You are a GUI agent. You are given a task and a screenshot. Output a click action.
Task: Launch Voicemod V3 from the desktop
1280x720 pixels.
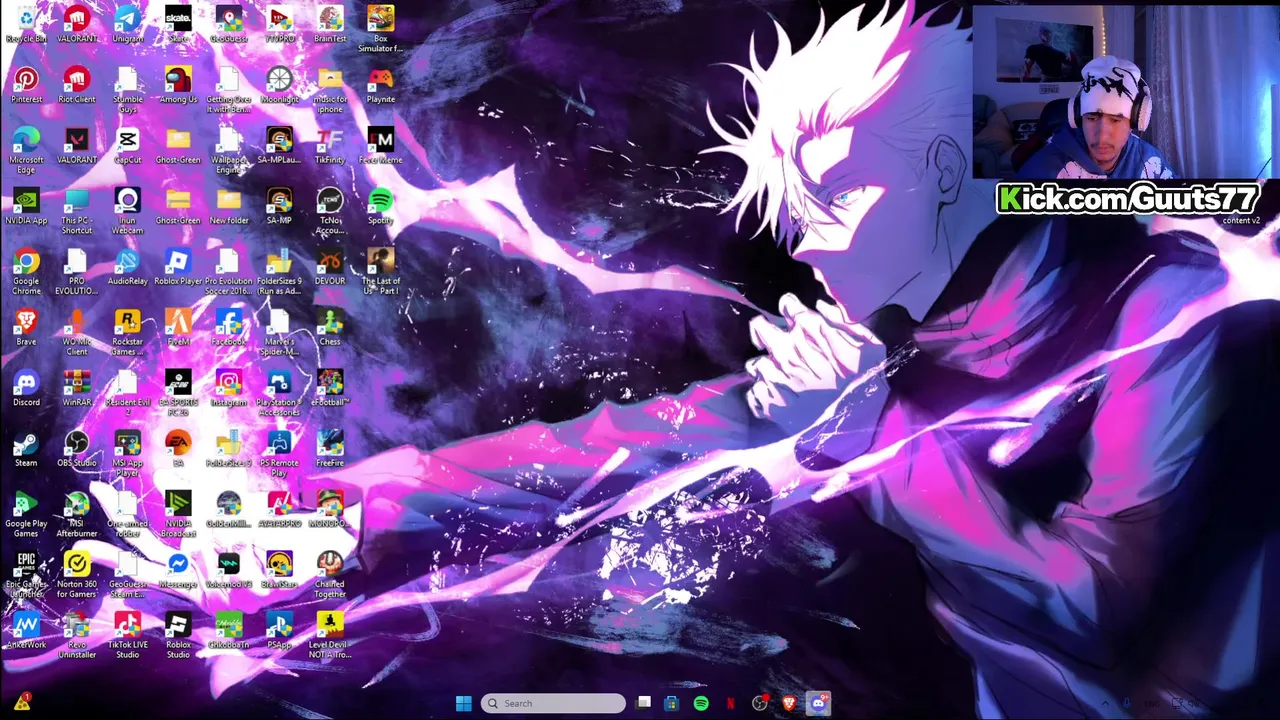point(228,571)
